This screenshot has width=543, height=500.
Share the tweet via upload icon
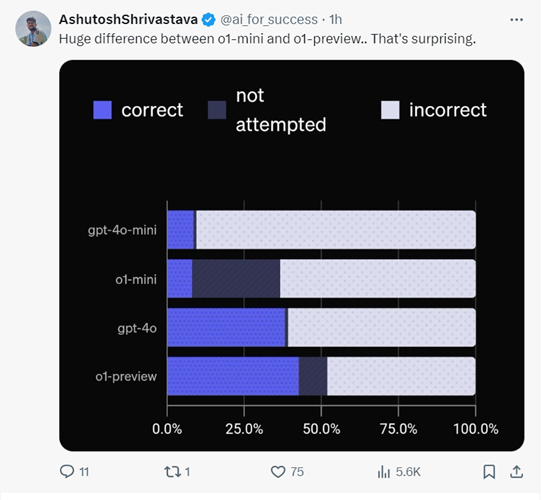click(516, 472)
